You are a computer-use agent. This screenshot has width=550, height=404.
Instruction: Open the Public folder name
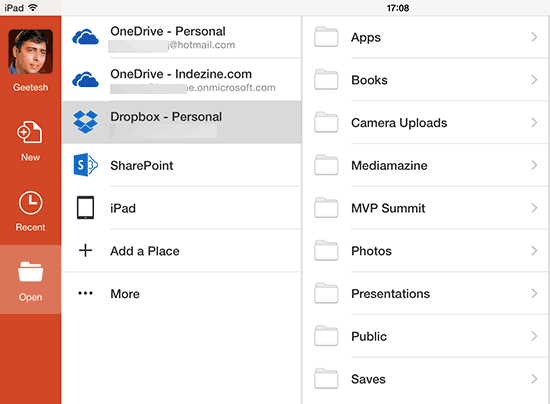coord(369,337)
